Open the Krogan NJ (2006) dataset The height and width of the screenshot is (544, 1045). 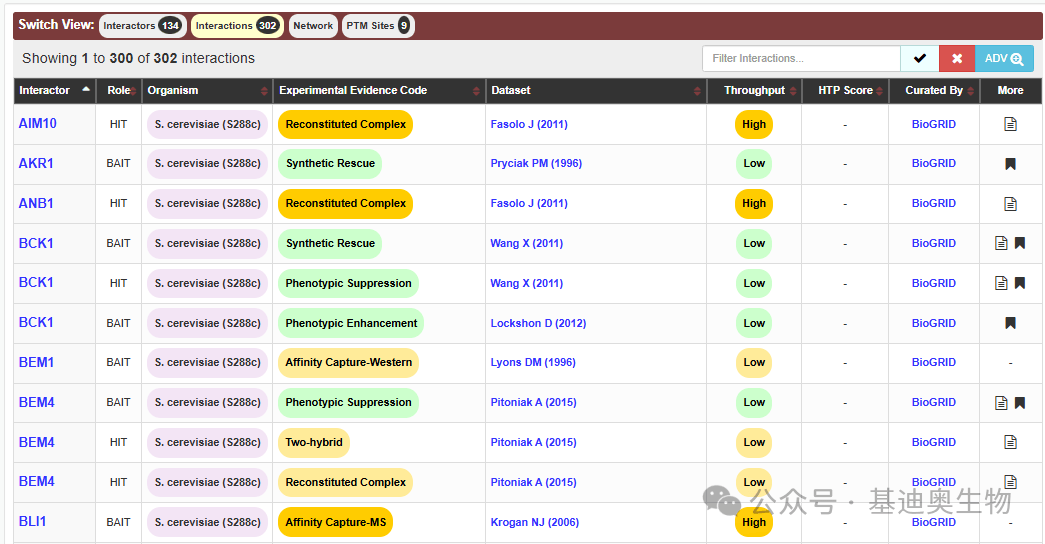click(534, 522)
